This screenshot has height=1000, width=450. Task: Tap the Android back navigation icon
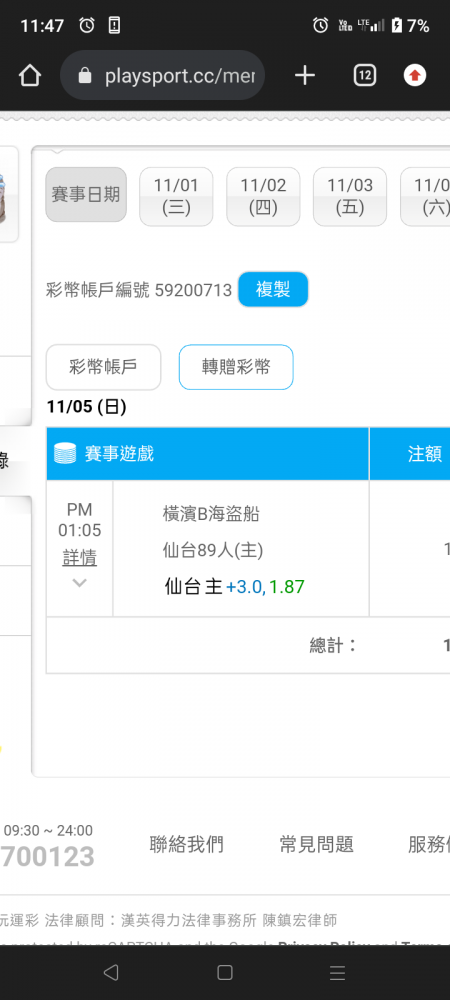point(111,972)
